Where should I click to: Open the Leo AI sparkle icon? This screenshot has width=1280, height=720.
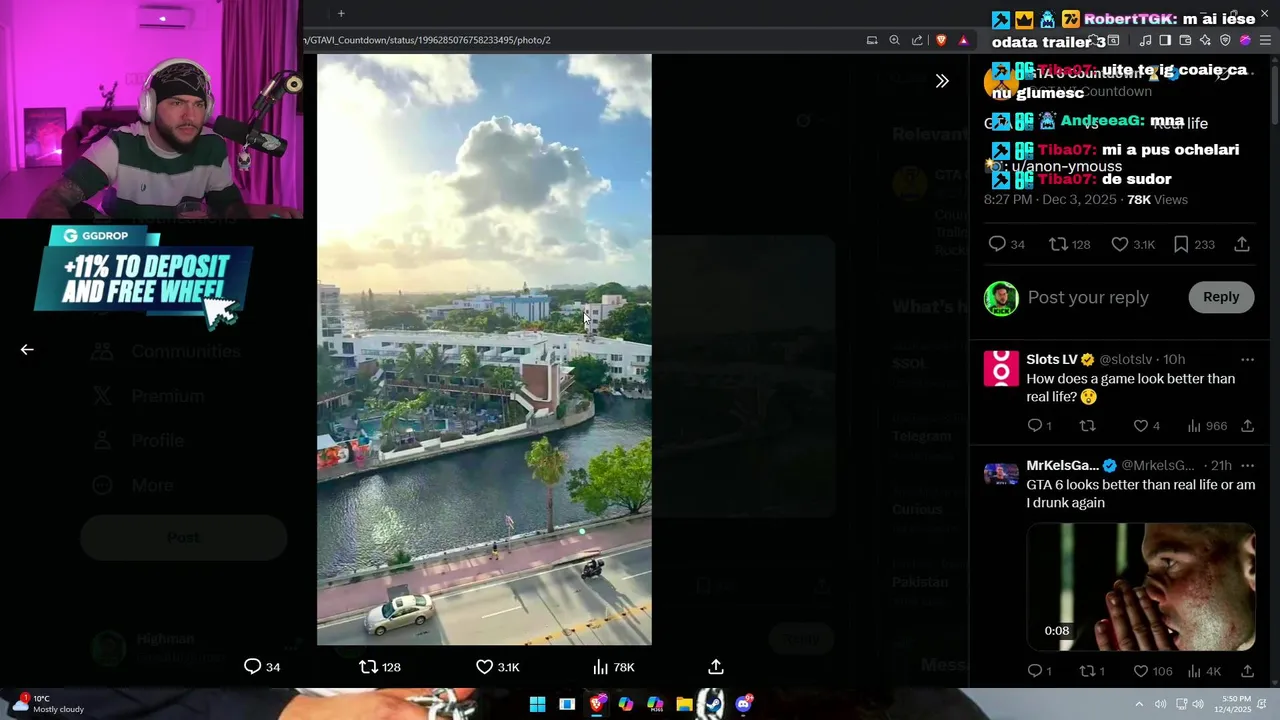pos(1205,40)
